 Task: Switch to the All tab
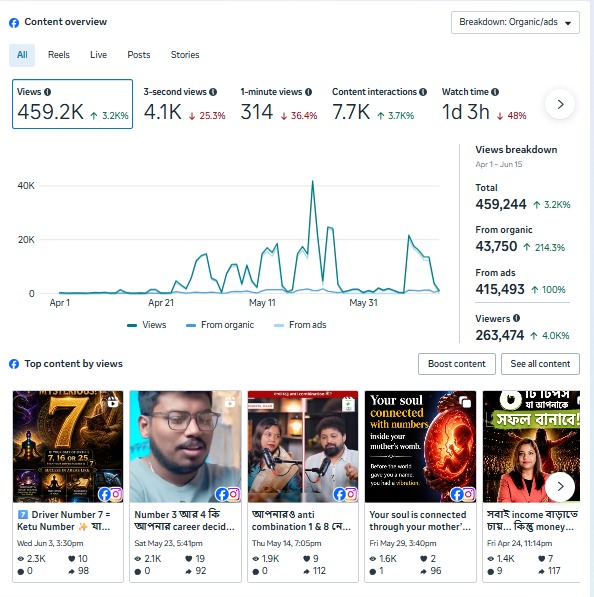22,55
